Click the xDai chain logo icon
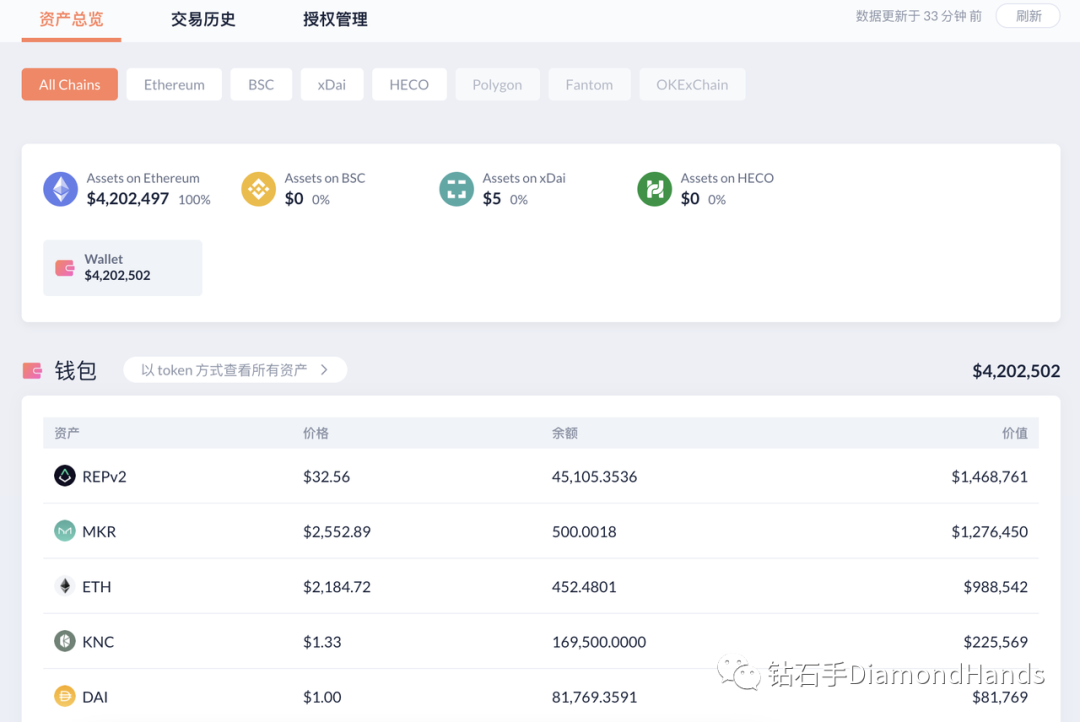The height and width of the screenshot is (722, 1080). coord(456,189)
